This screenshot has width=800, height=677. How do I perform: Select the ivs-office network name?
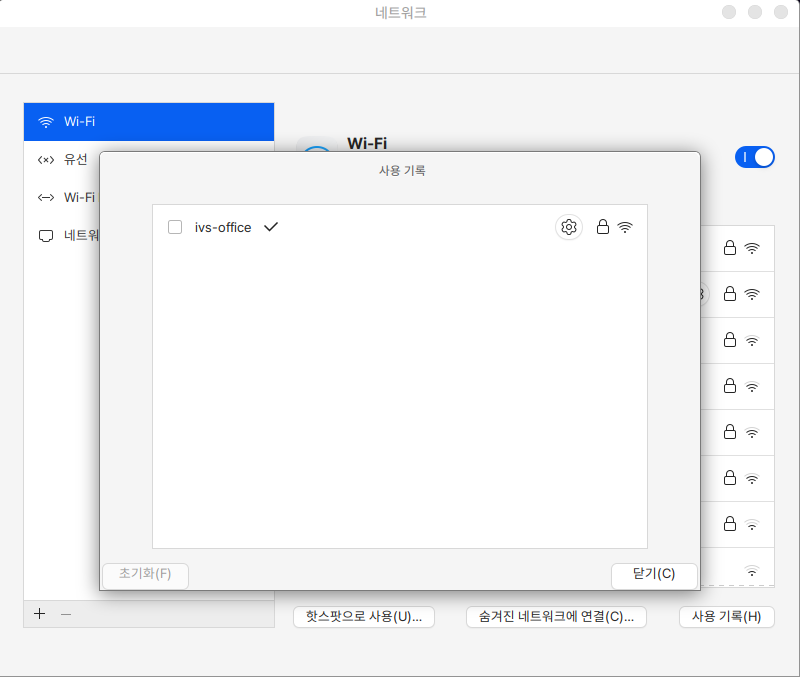coord(223,227)
